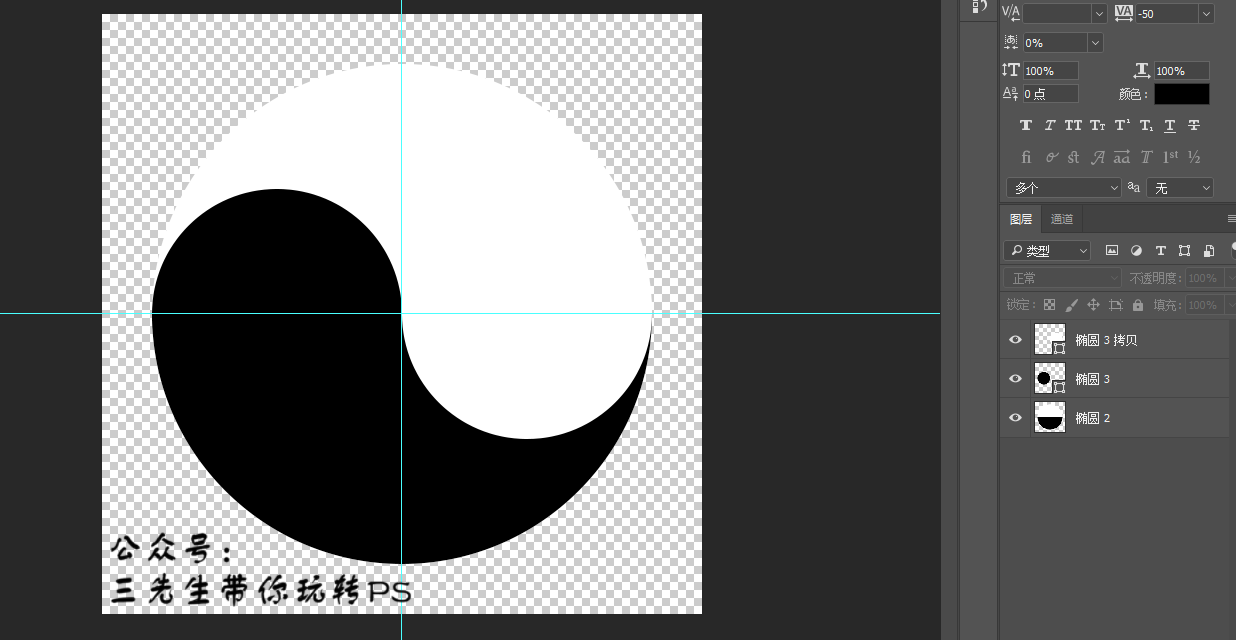Toggle faux italic text style
This screenshot has height=640, width=1236.
tap(1050, 126)
